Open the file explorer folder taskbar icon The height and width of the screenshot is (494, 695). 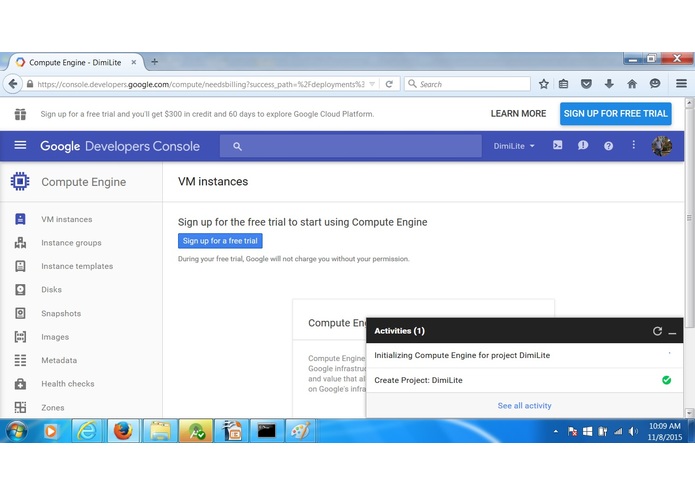tap(160, 431)
